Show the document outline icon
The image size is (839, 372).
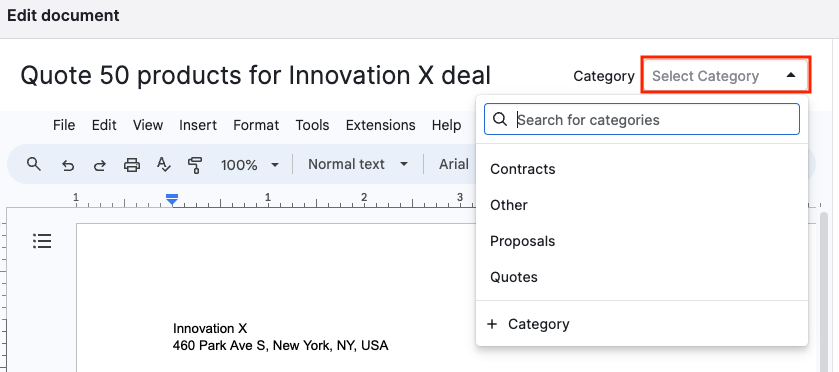(42, 241)
